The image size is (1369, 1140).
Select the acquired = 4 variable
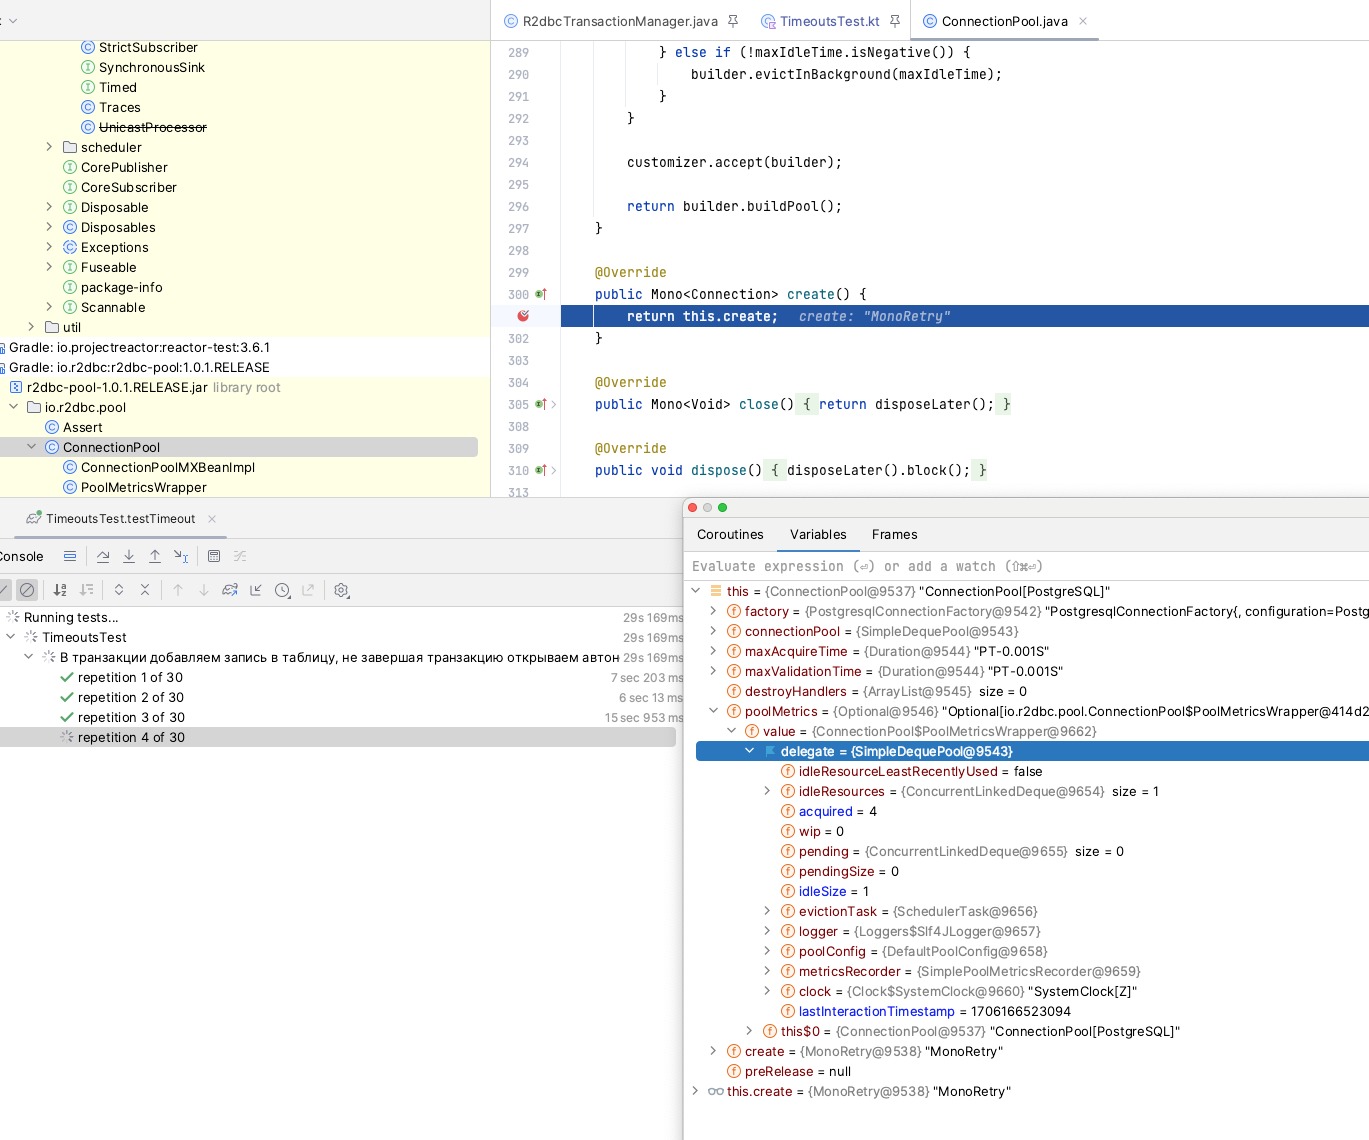click(x=837, y=811)
